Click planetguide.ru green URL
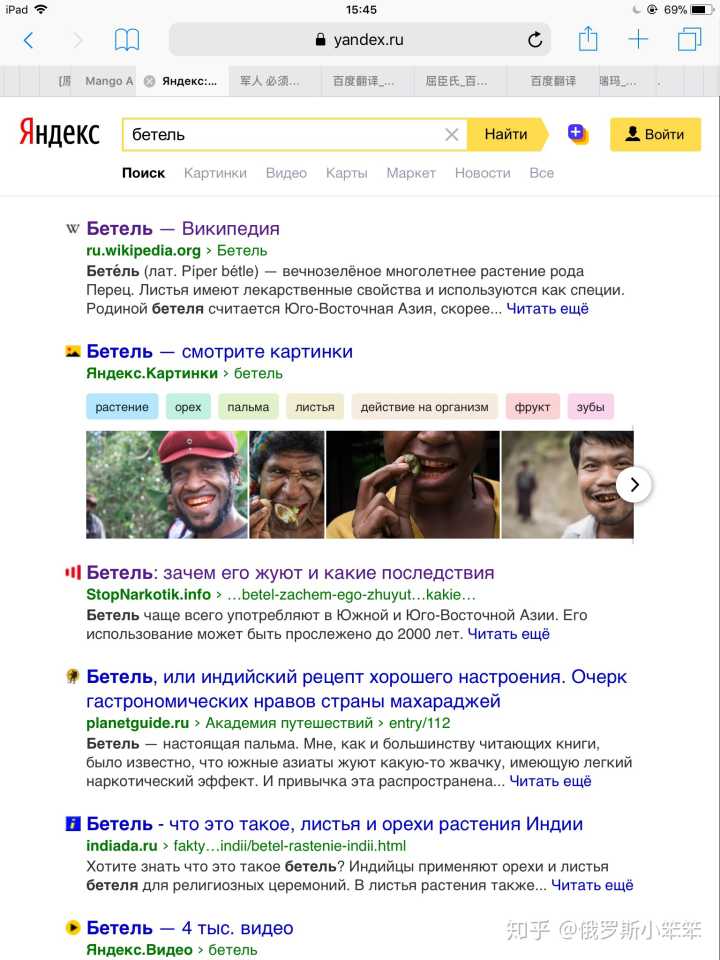The image size is (720, 960). [x=137, y=723]
